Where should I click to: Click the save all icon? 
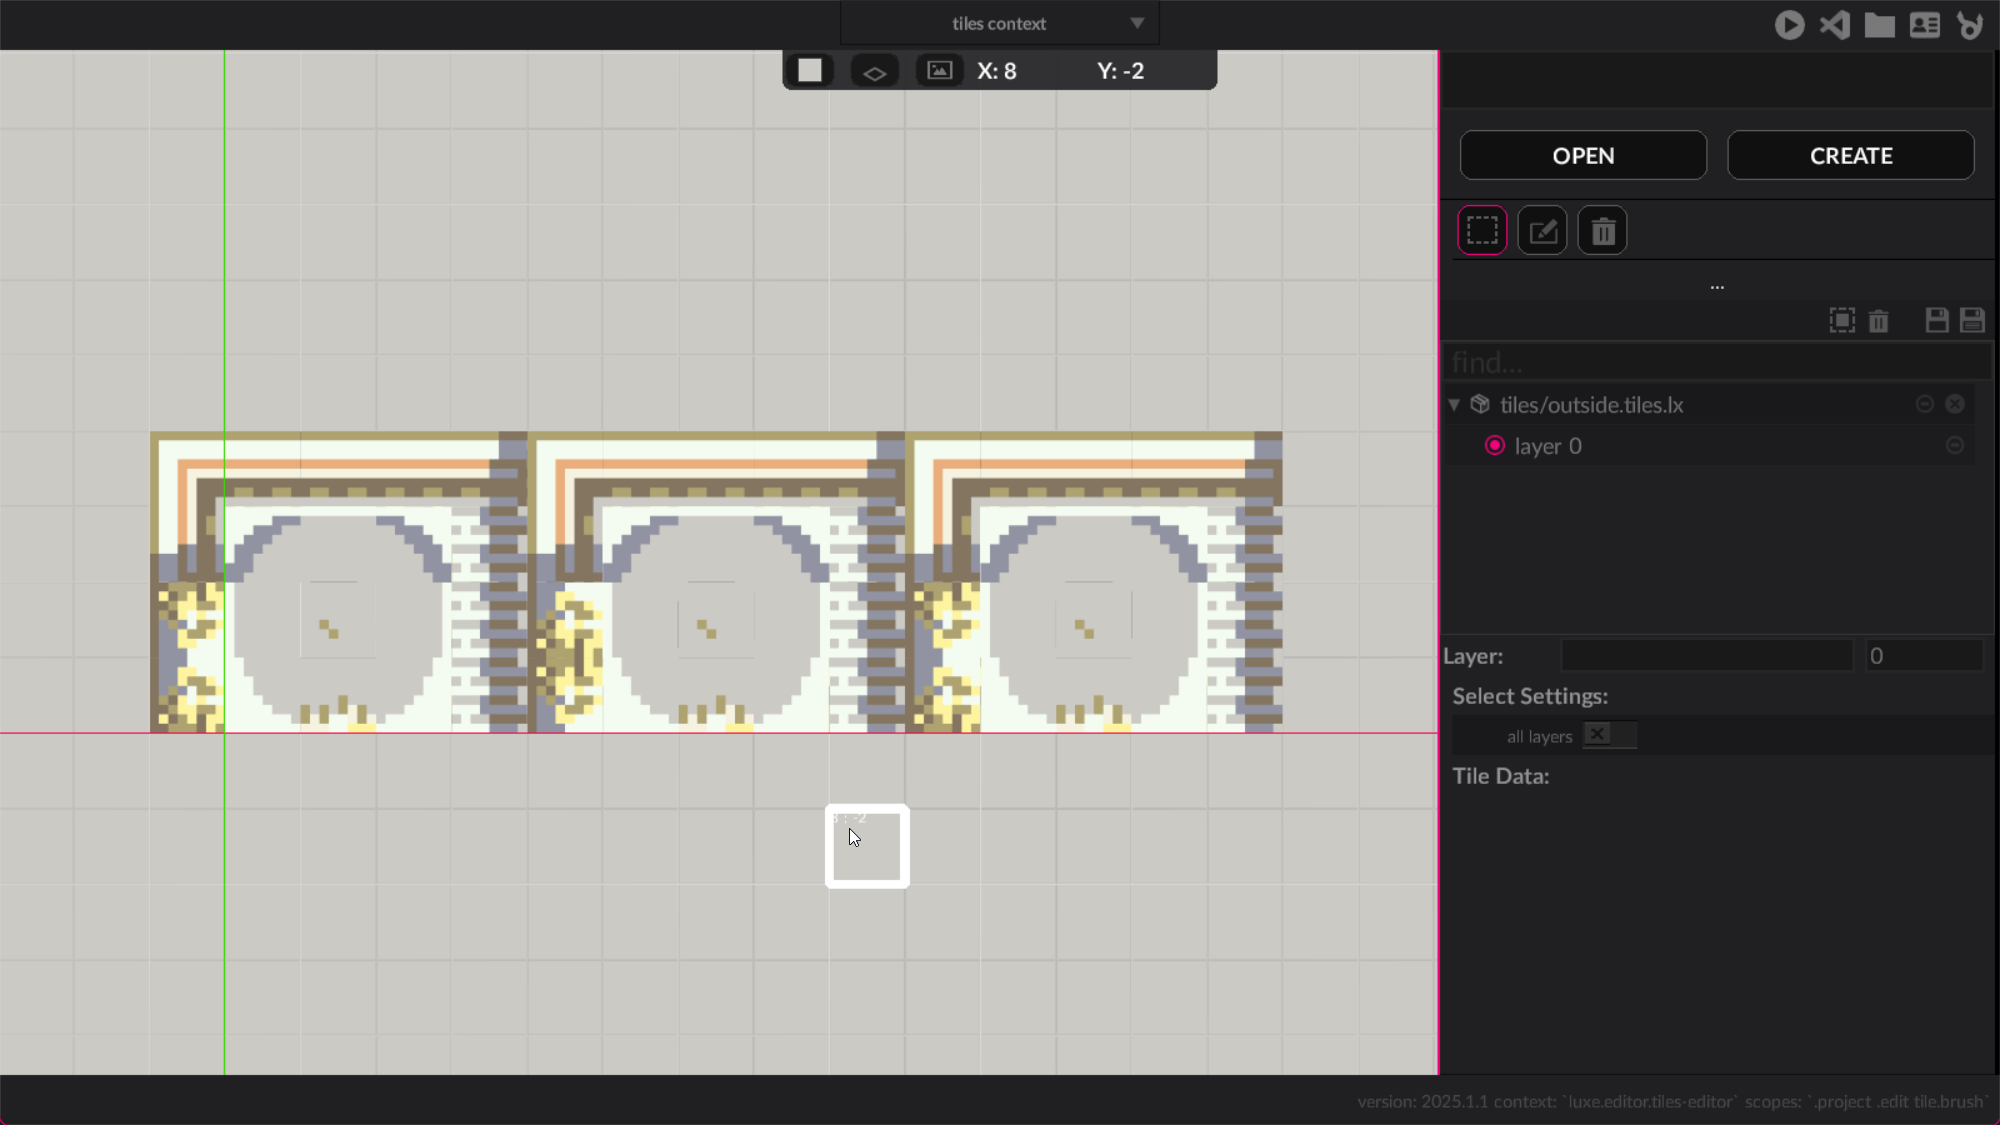click(1972, 320)
